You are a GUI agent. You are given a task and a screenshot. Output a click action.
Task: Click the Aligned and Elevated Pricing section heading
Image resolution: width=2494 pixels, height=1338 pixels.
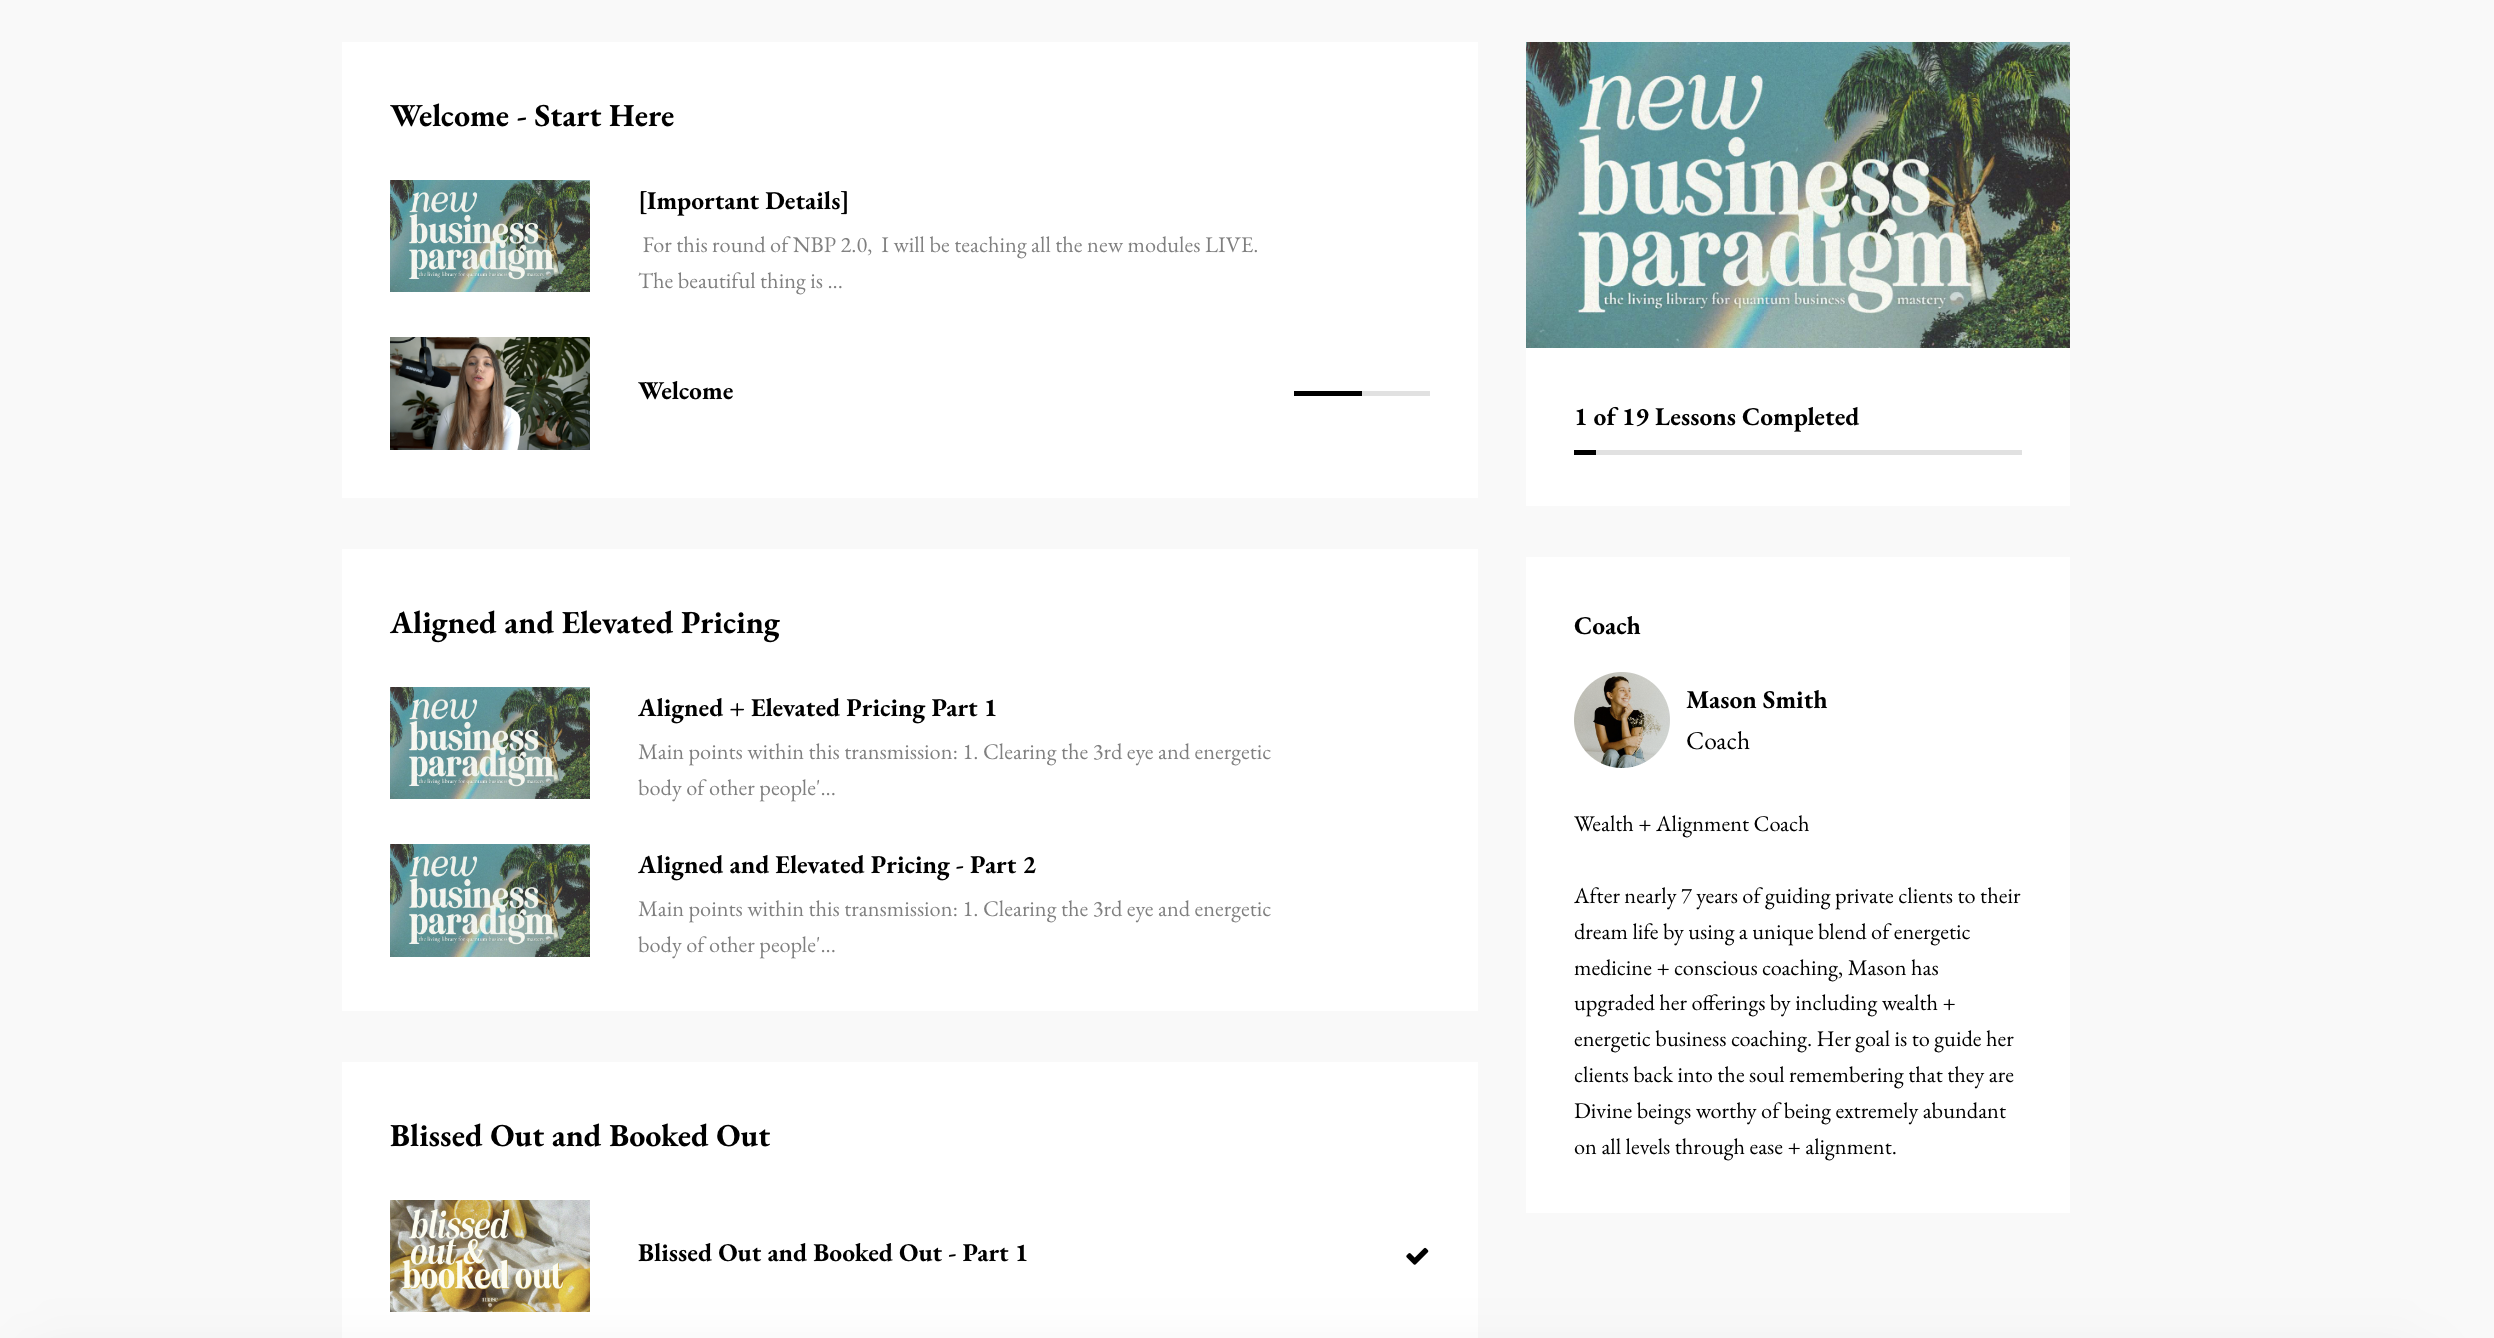[585, 623]
